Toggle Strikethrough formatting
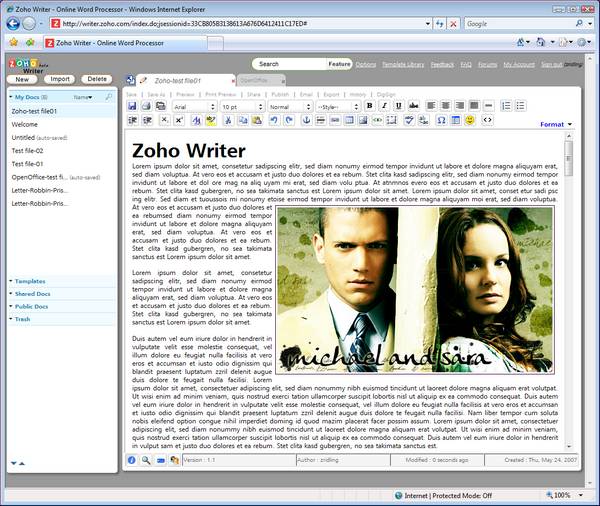Viewport: 600px width, 506px height. (413, 106)
